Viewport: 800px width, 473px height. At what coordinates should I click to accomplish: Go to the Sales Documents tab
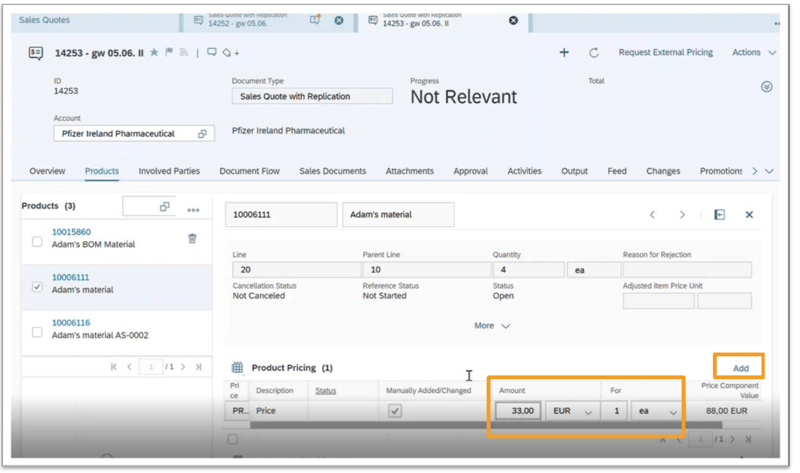click(x=333, y=171)
